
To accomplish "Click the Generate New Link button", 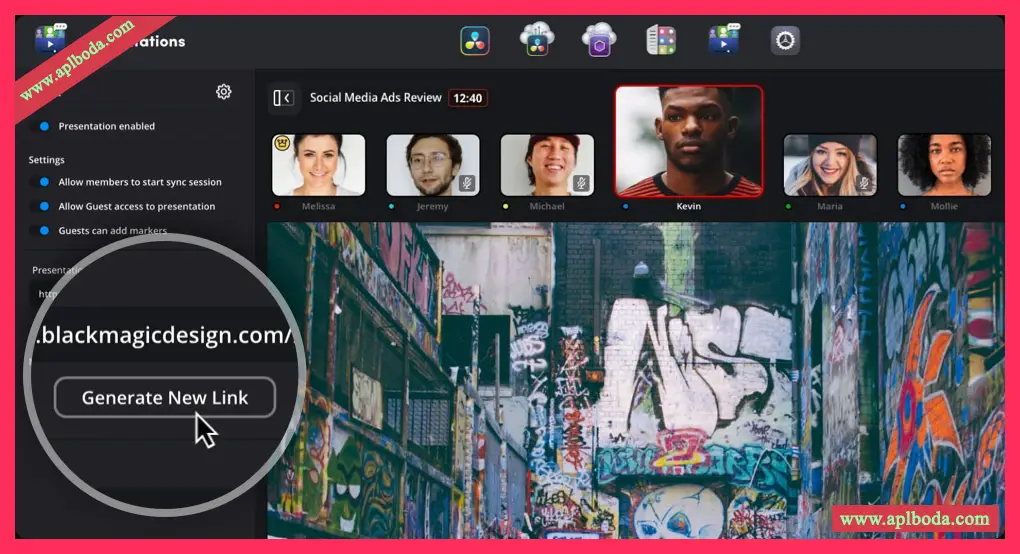I will pos(165,397).
